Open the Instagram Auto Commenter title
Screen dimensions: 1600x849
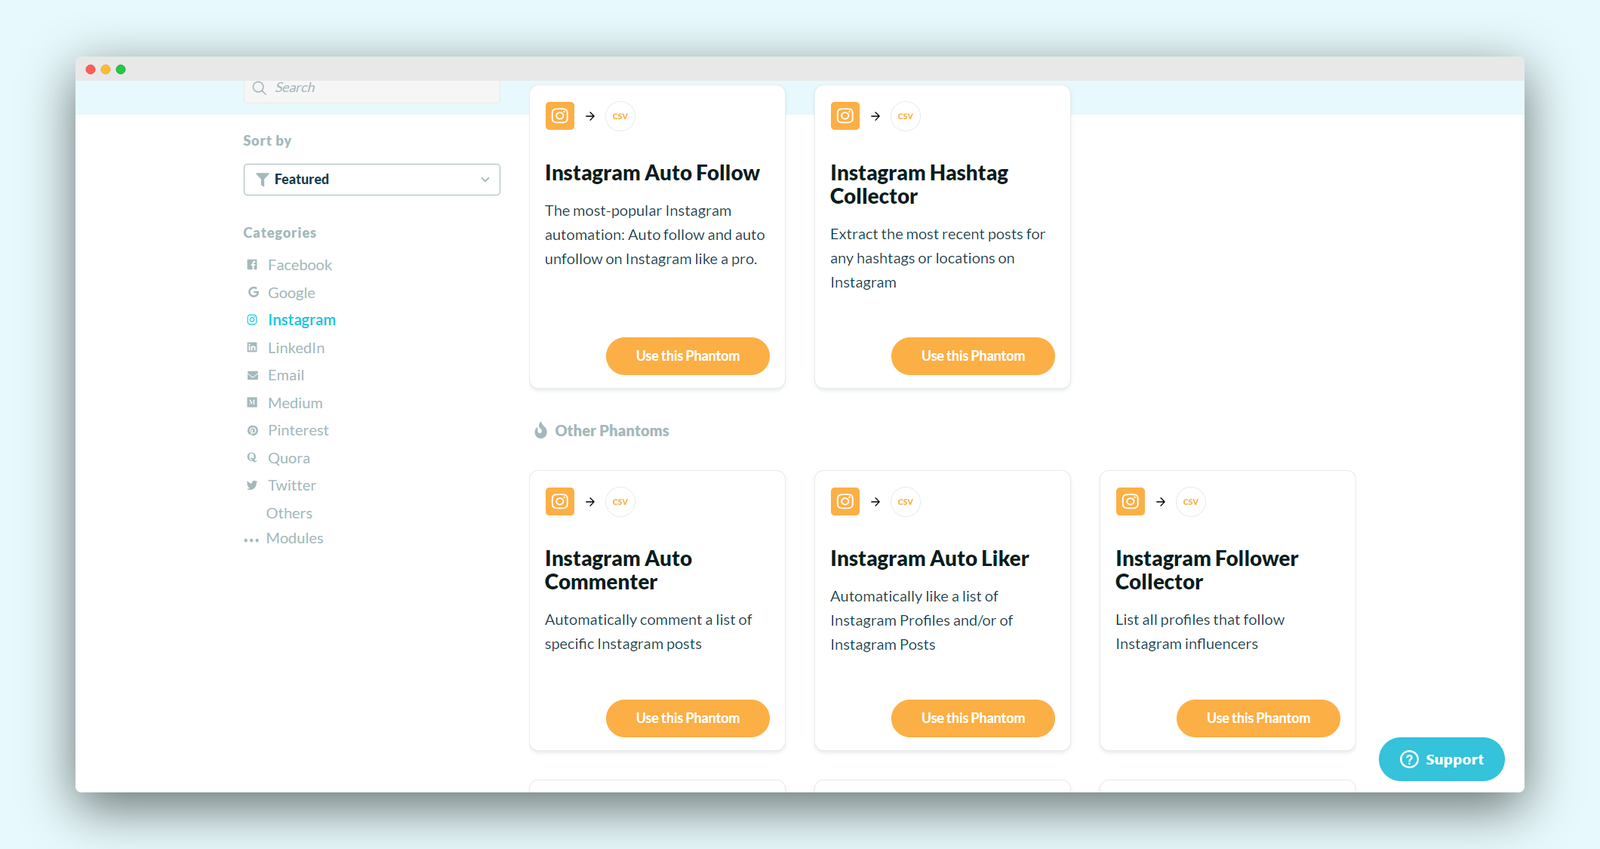coord(618,570)
